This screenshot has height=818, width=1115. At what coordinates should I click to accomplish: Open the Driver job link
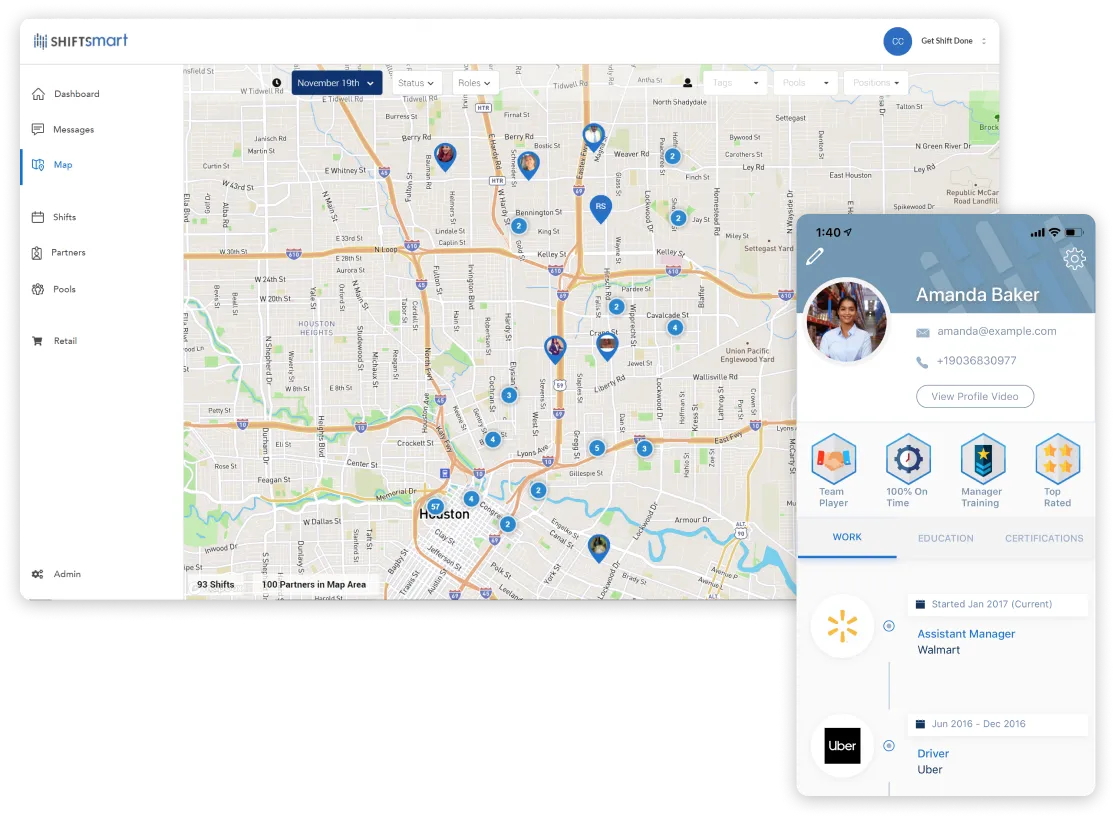click(x=933, y=753)
